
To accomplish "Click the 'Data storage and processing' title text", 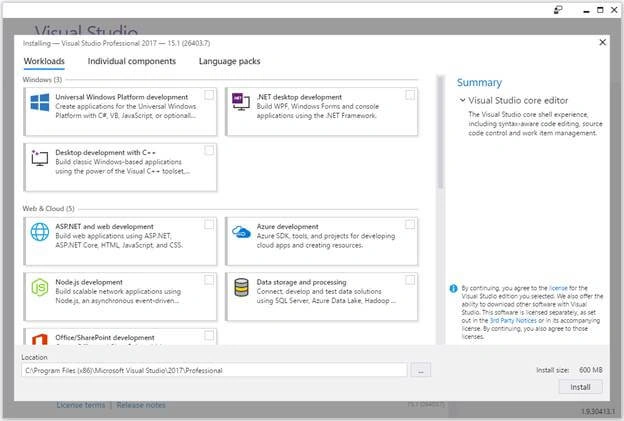I will coord(301,282).
